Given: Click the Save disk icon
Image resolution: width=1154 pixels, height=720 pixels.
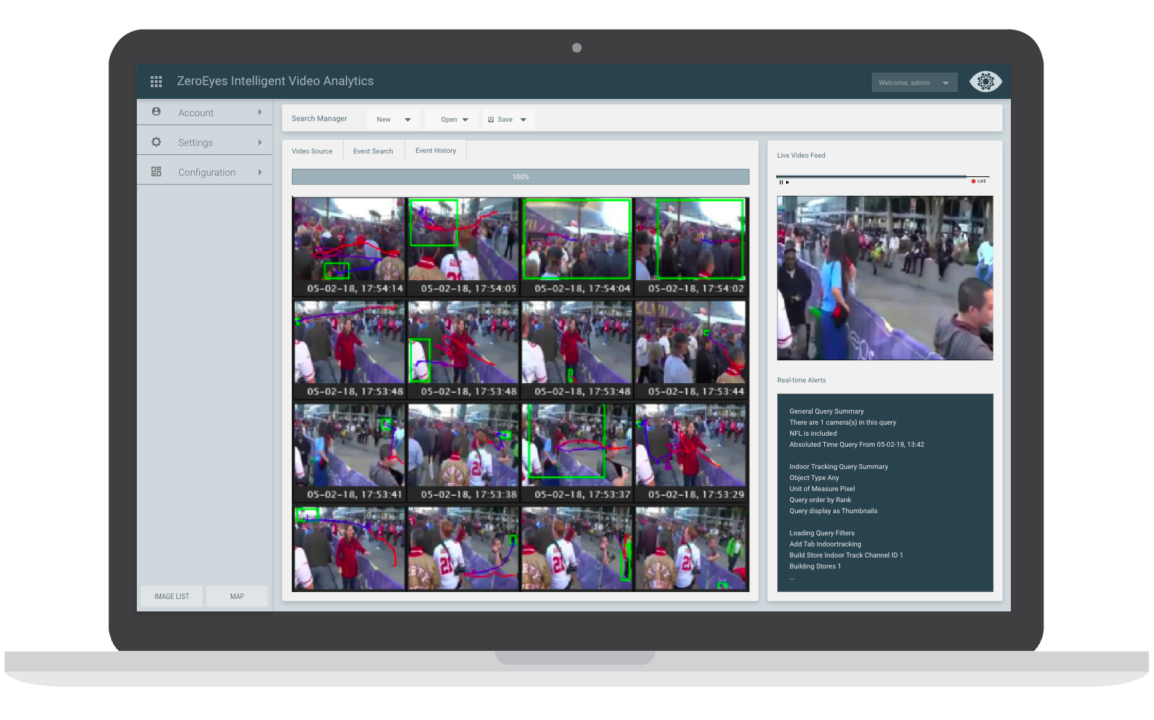Looking at the screenshot, I should pyautogui.click(x=491, y=119).
